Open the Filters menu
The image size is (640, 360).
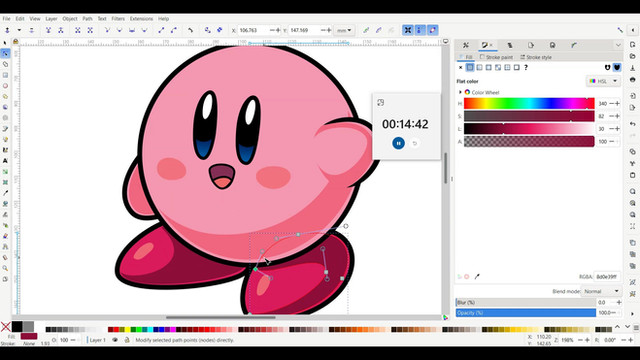click(x=118, y=19)
